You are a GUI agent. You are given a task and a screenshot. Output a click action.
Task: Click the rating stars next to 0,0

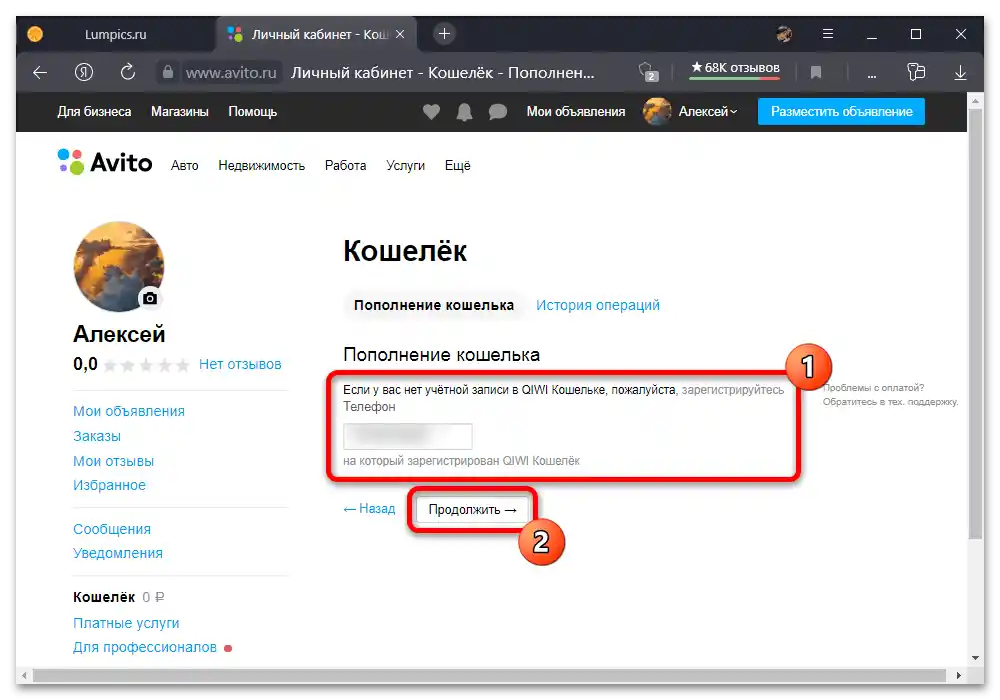tap(147, 365)
